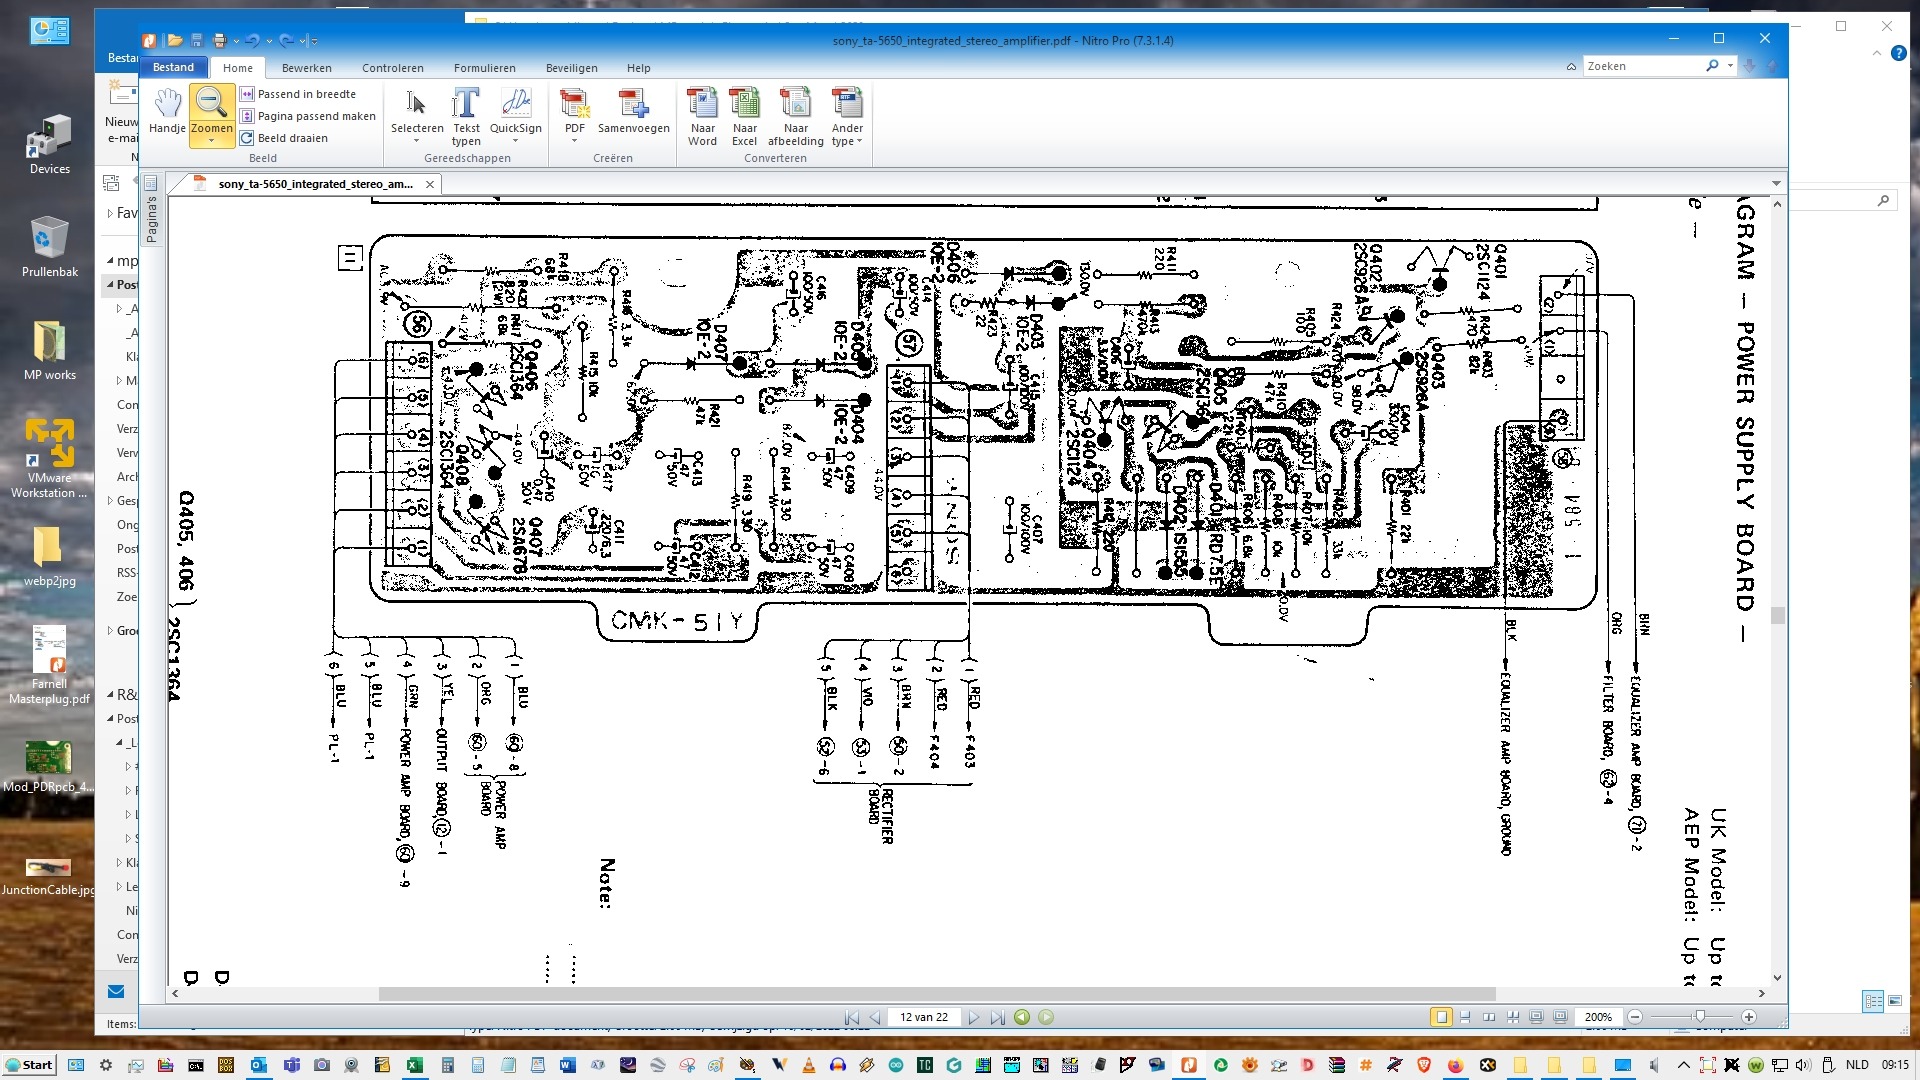Go to the next page

pos(973,1017)
